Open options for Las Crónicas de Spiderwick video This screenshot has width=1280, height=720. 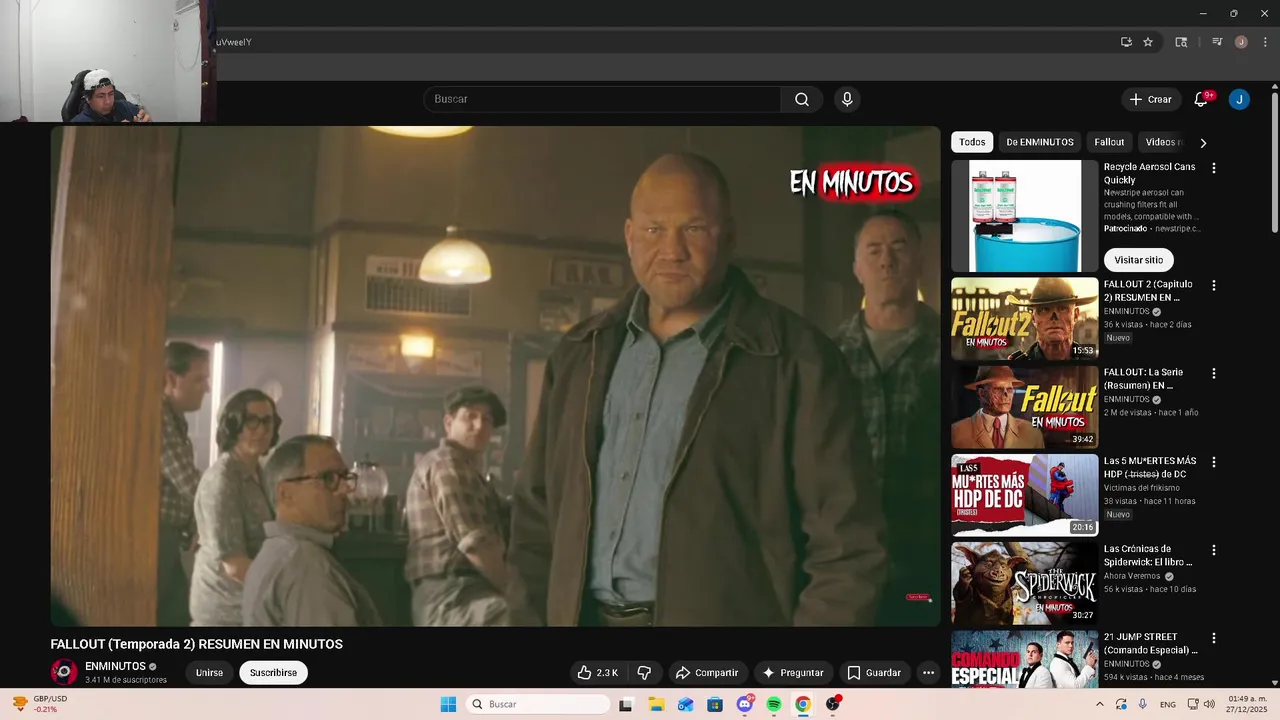pos(1214,551)
